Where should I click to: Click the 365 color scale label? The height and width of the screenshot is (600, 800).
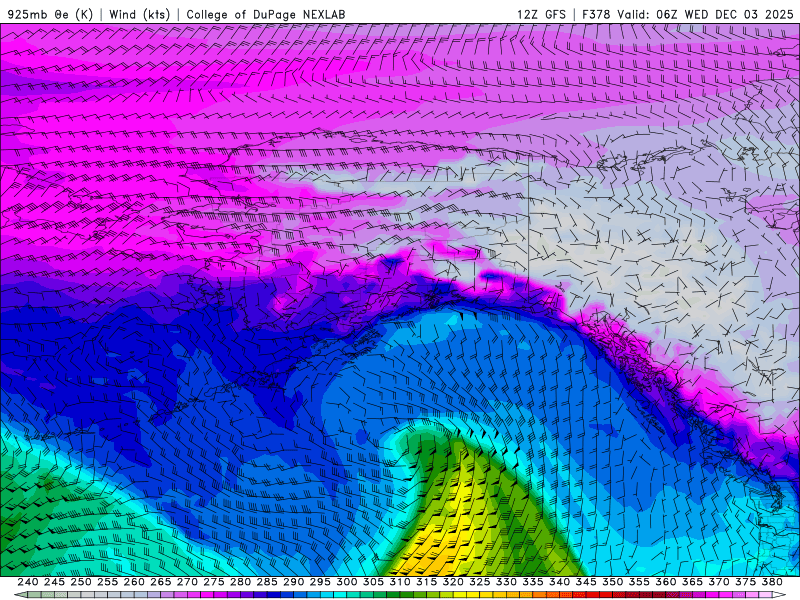coord(692,582)
